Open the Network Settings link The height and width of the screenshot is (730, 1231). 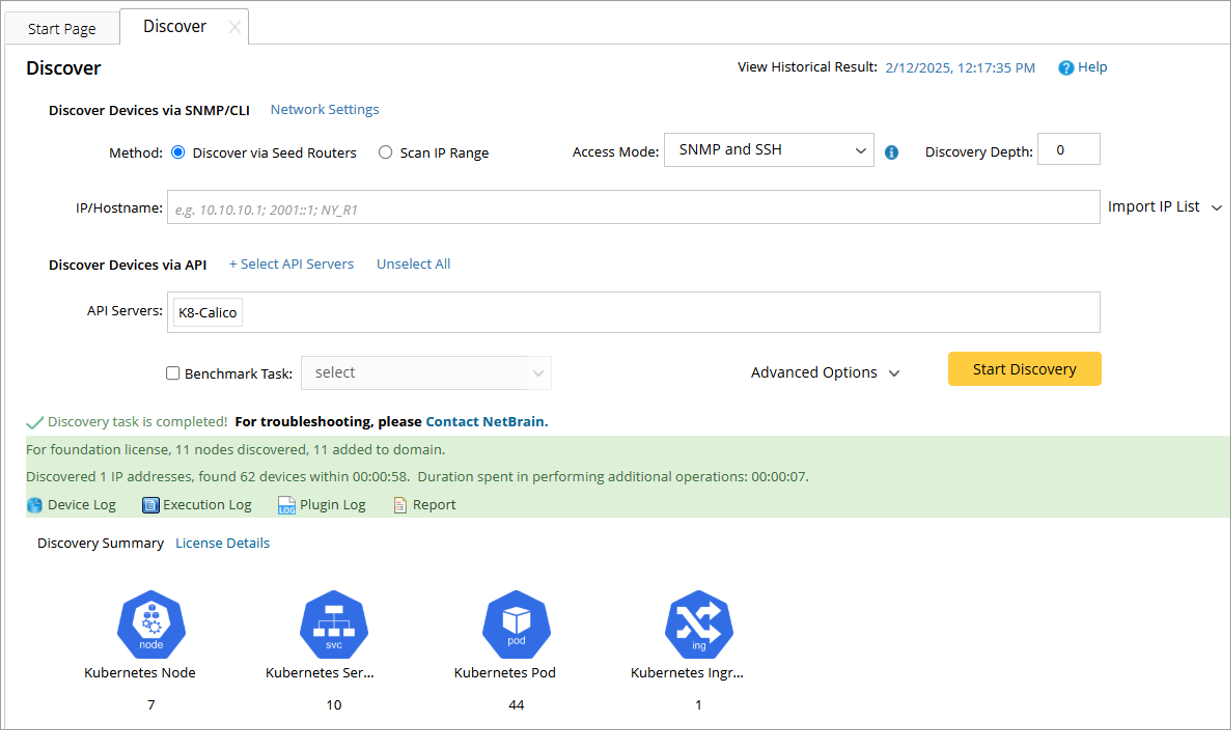coord(324,109)
